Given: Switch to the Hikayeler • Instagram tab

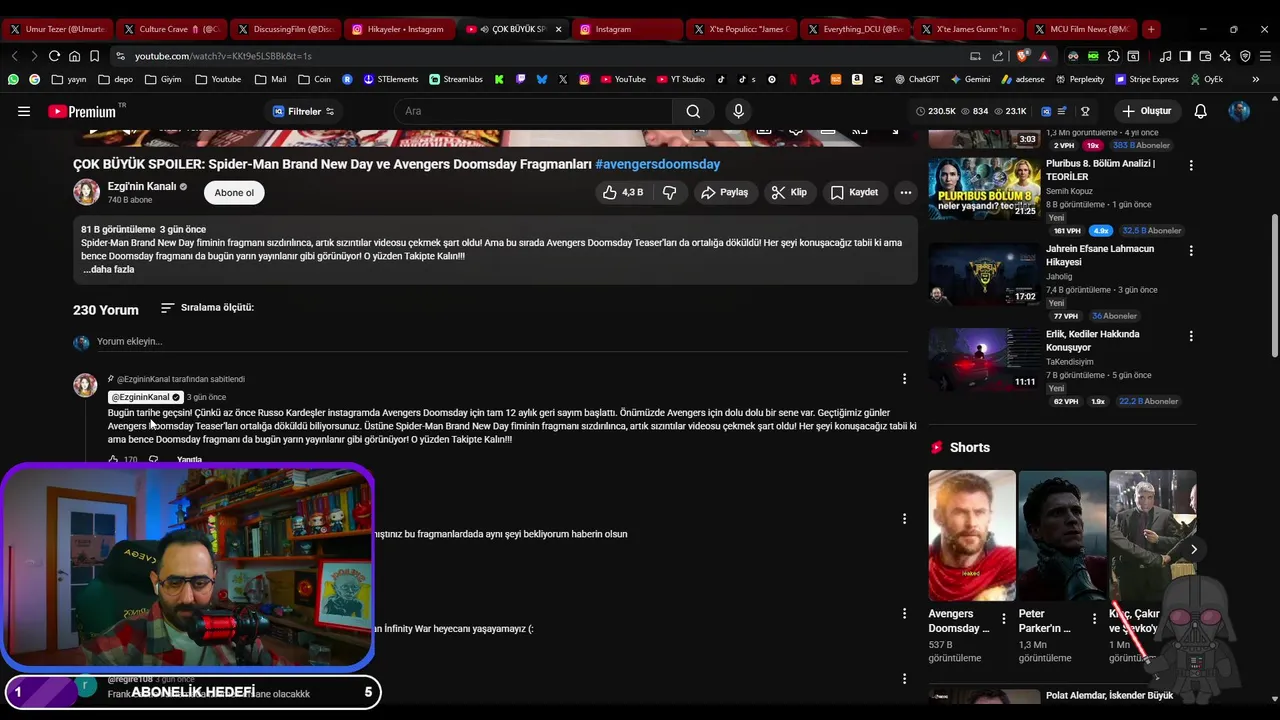Looking at the screenshot, I should (399, 29).
